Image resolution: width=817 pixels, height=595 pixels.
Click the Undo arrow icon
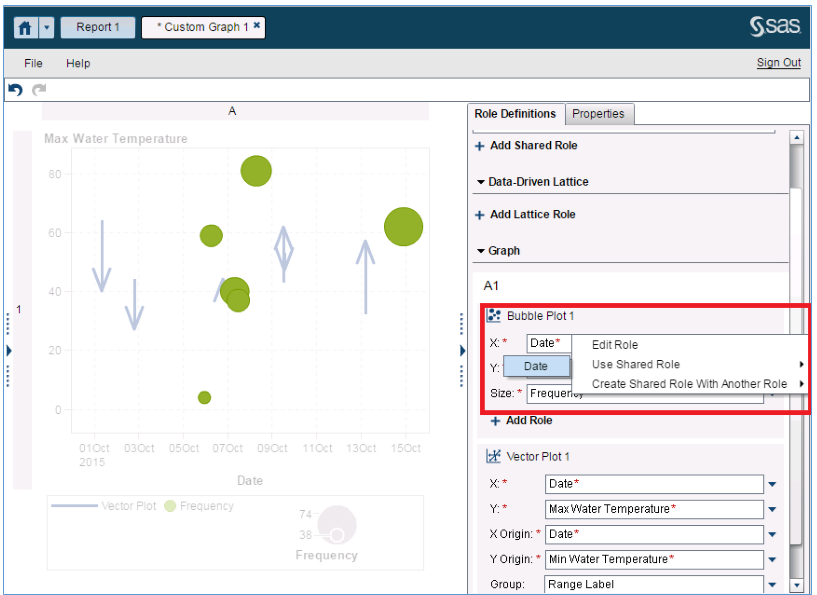[x=16, y=90]
